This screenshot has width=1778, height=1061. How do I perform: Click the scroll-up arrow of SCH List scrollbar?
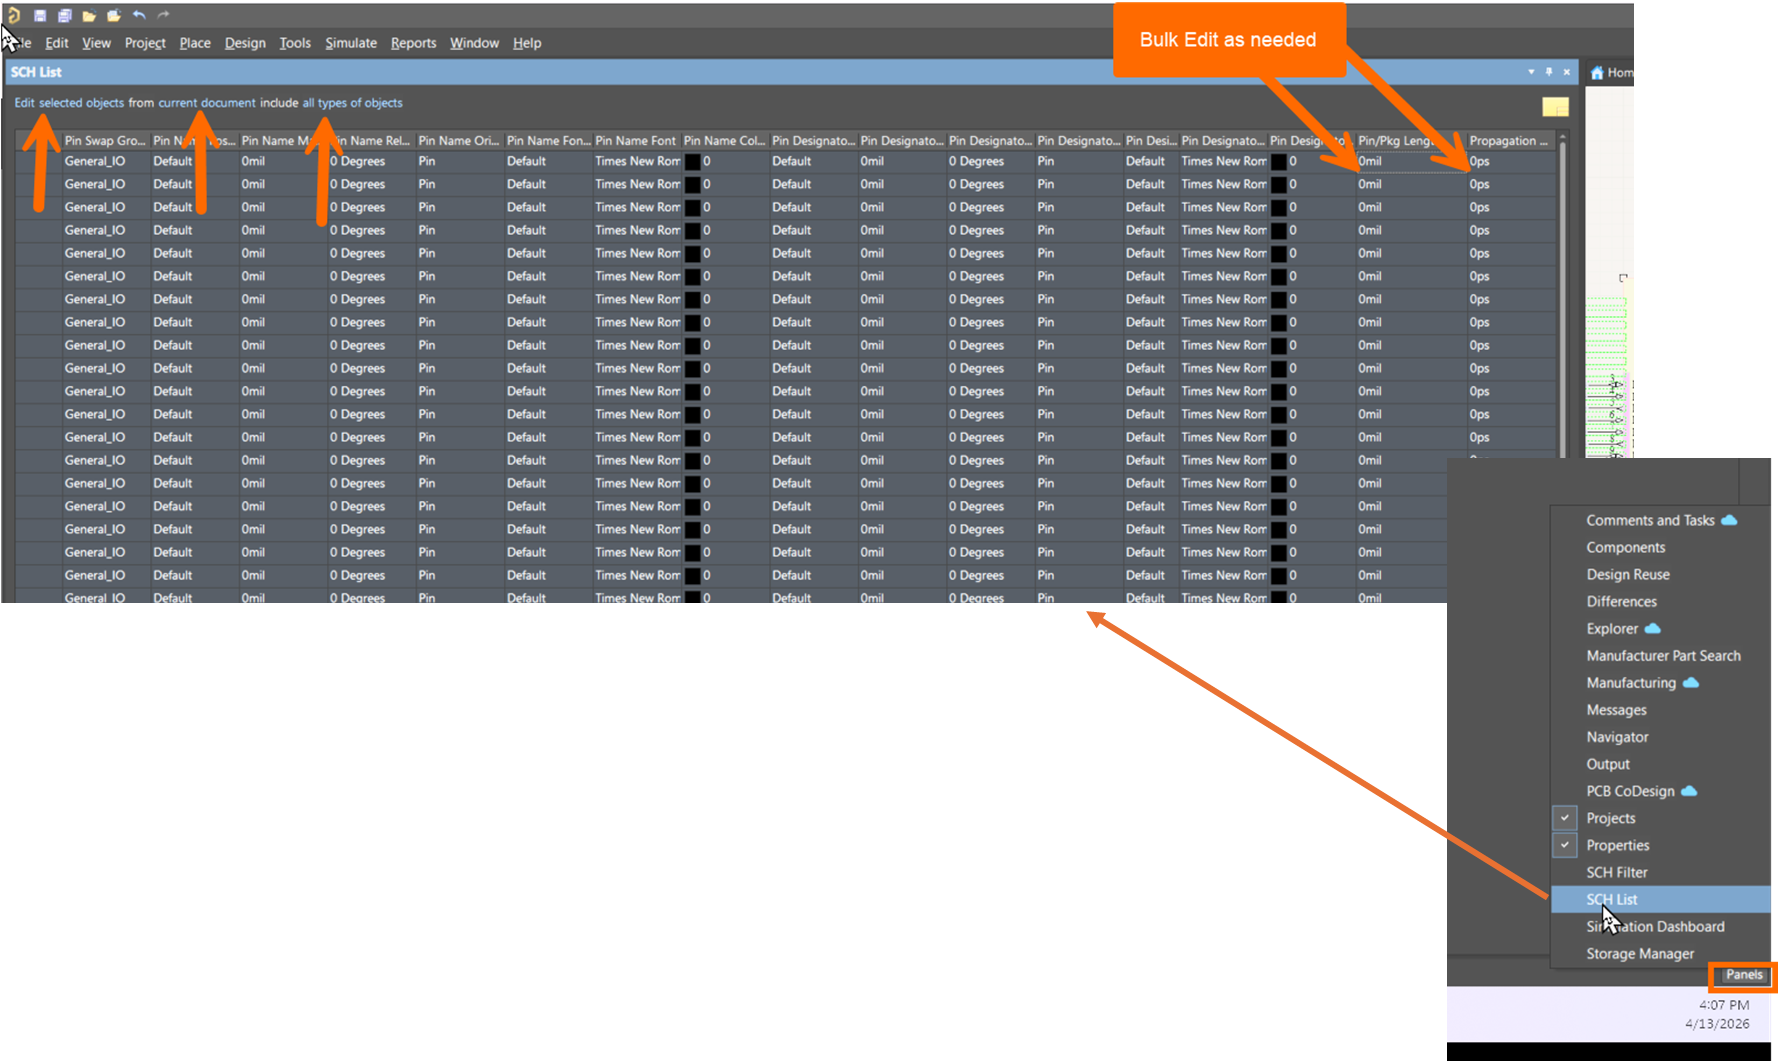pyautogui.click(x=1562, y=137)
